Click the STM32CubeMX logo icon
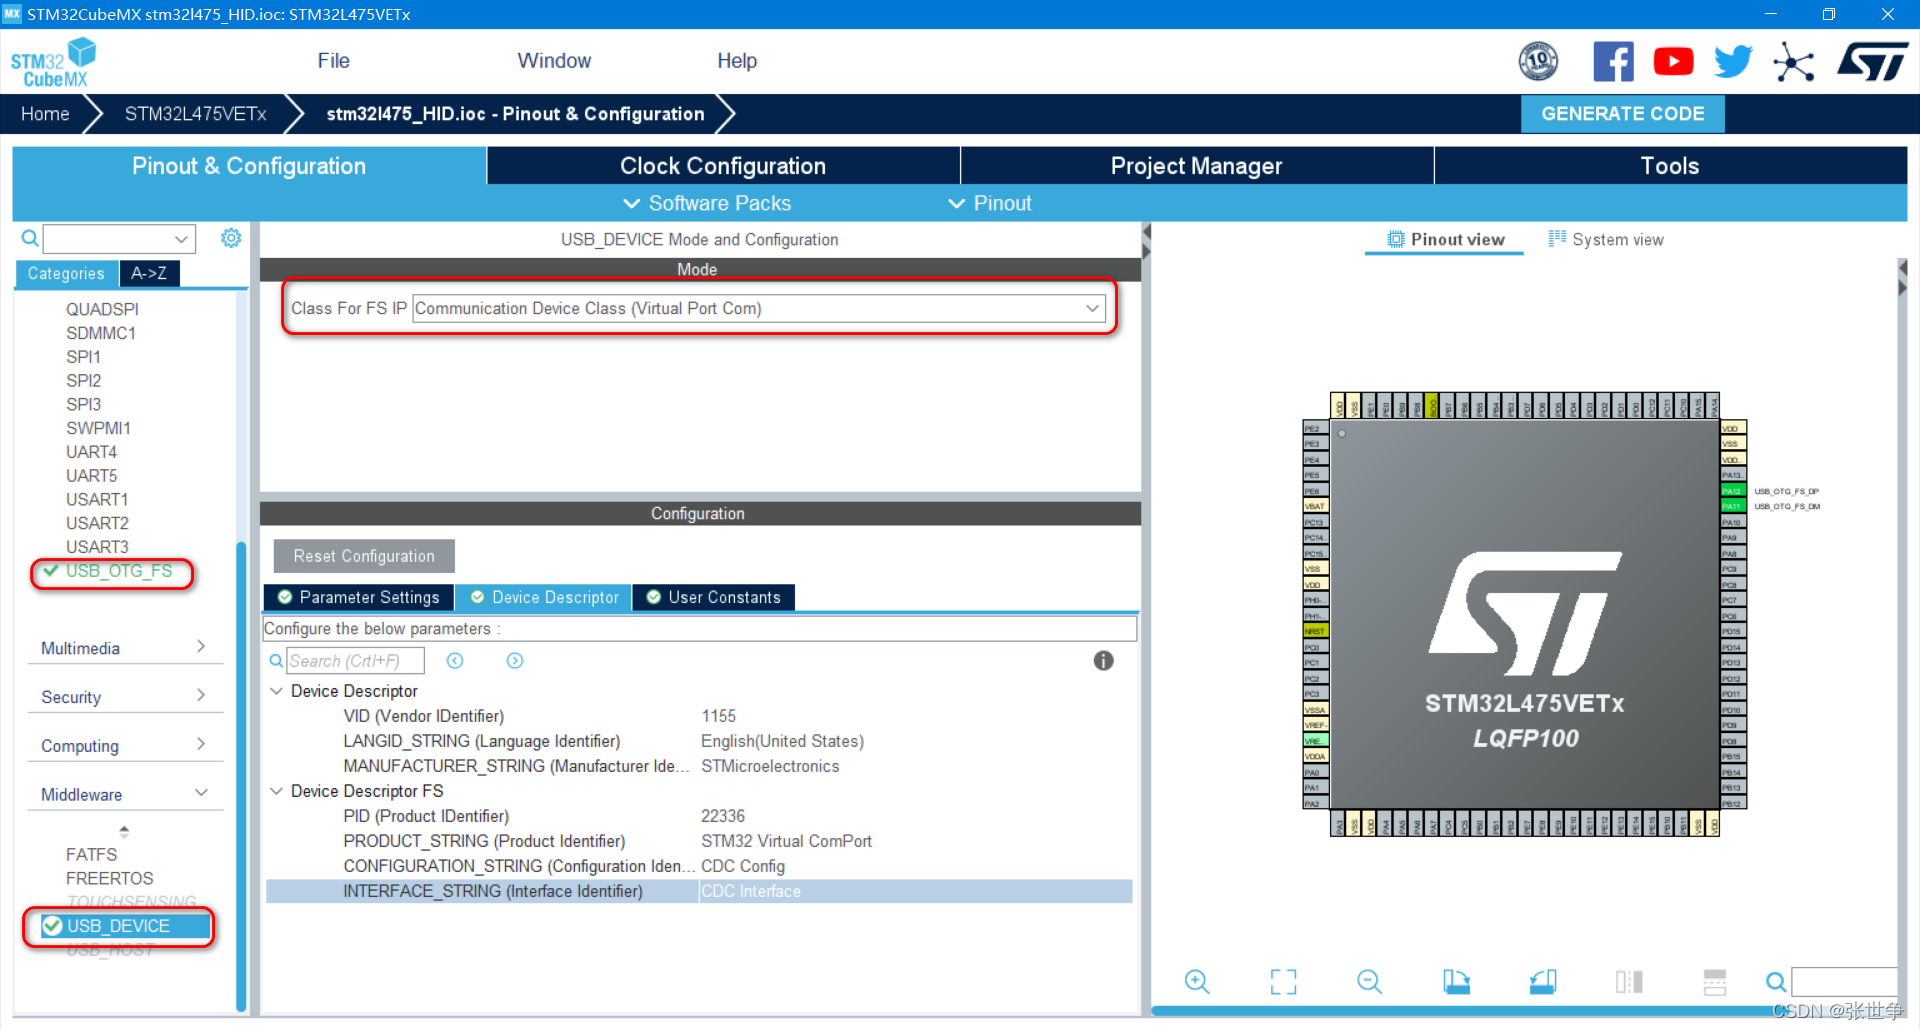Viewport: 1920px width, 1030px height. pyautogui.click(x=53, y=62)
